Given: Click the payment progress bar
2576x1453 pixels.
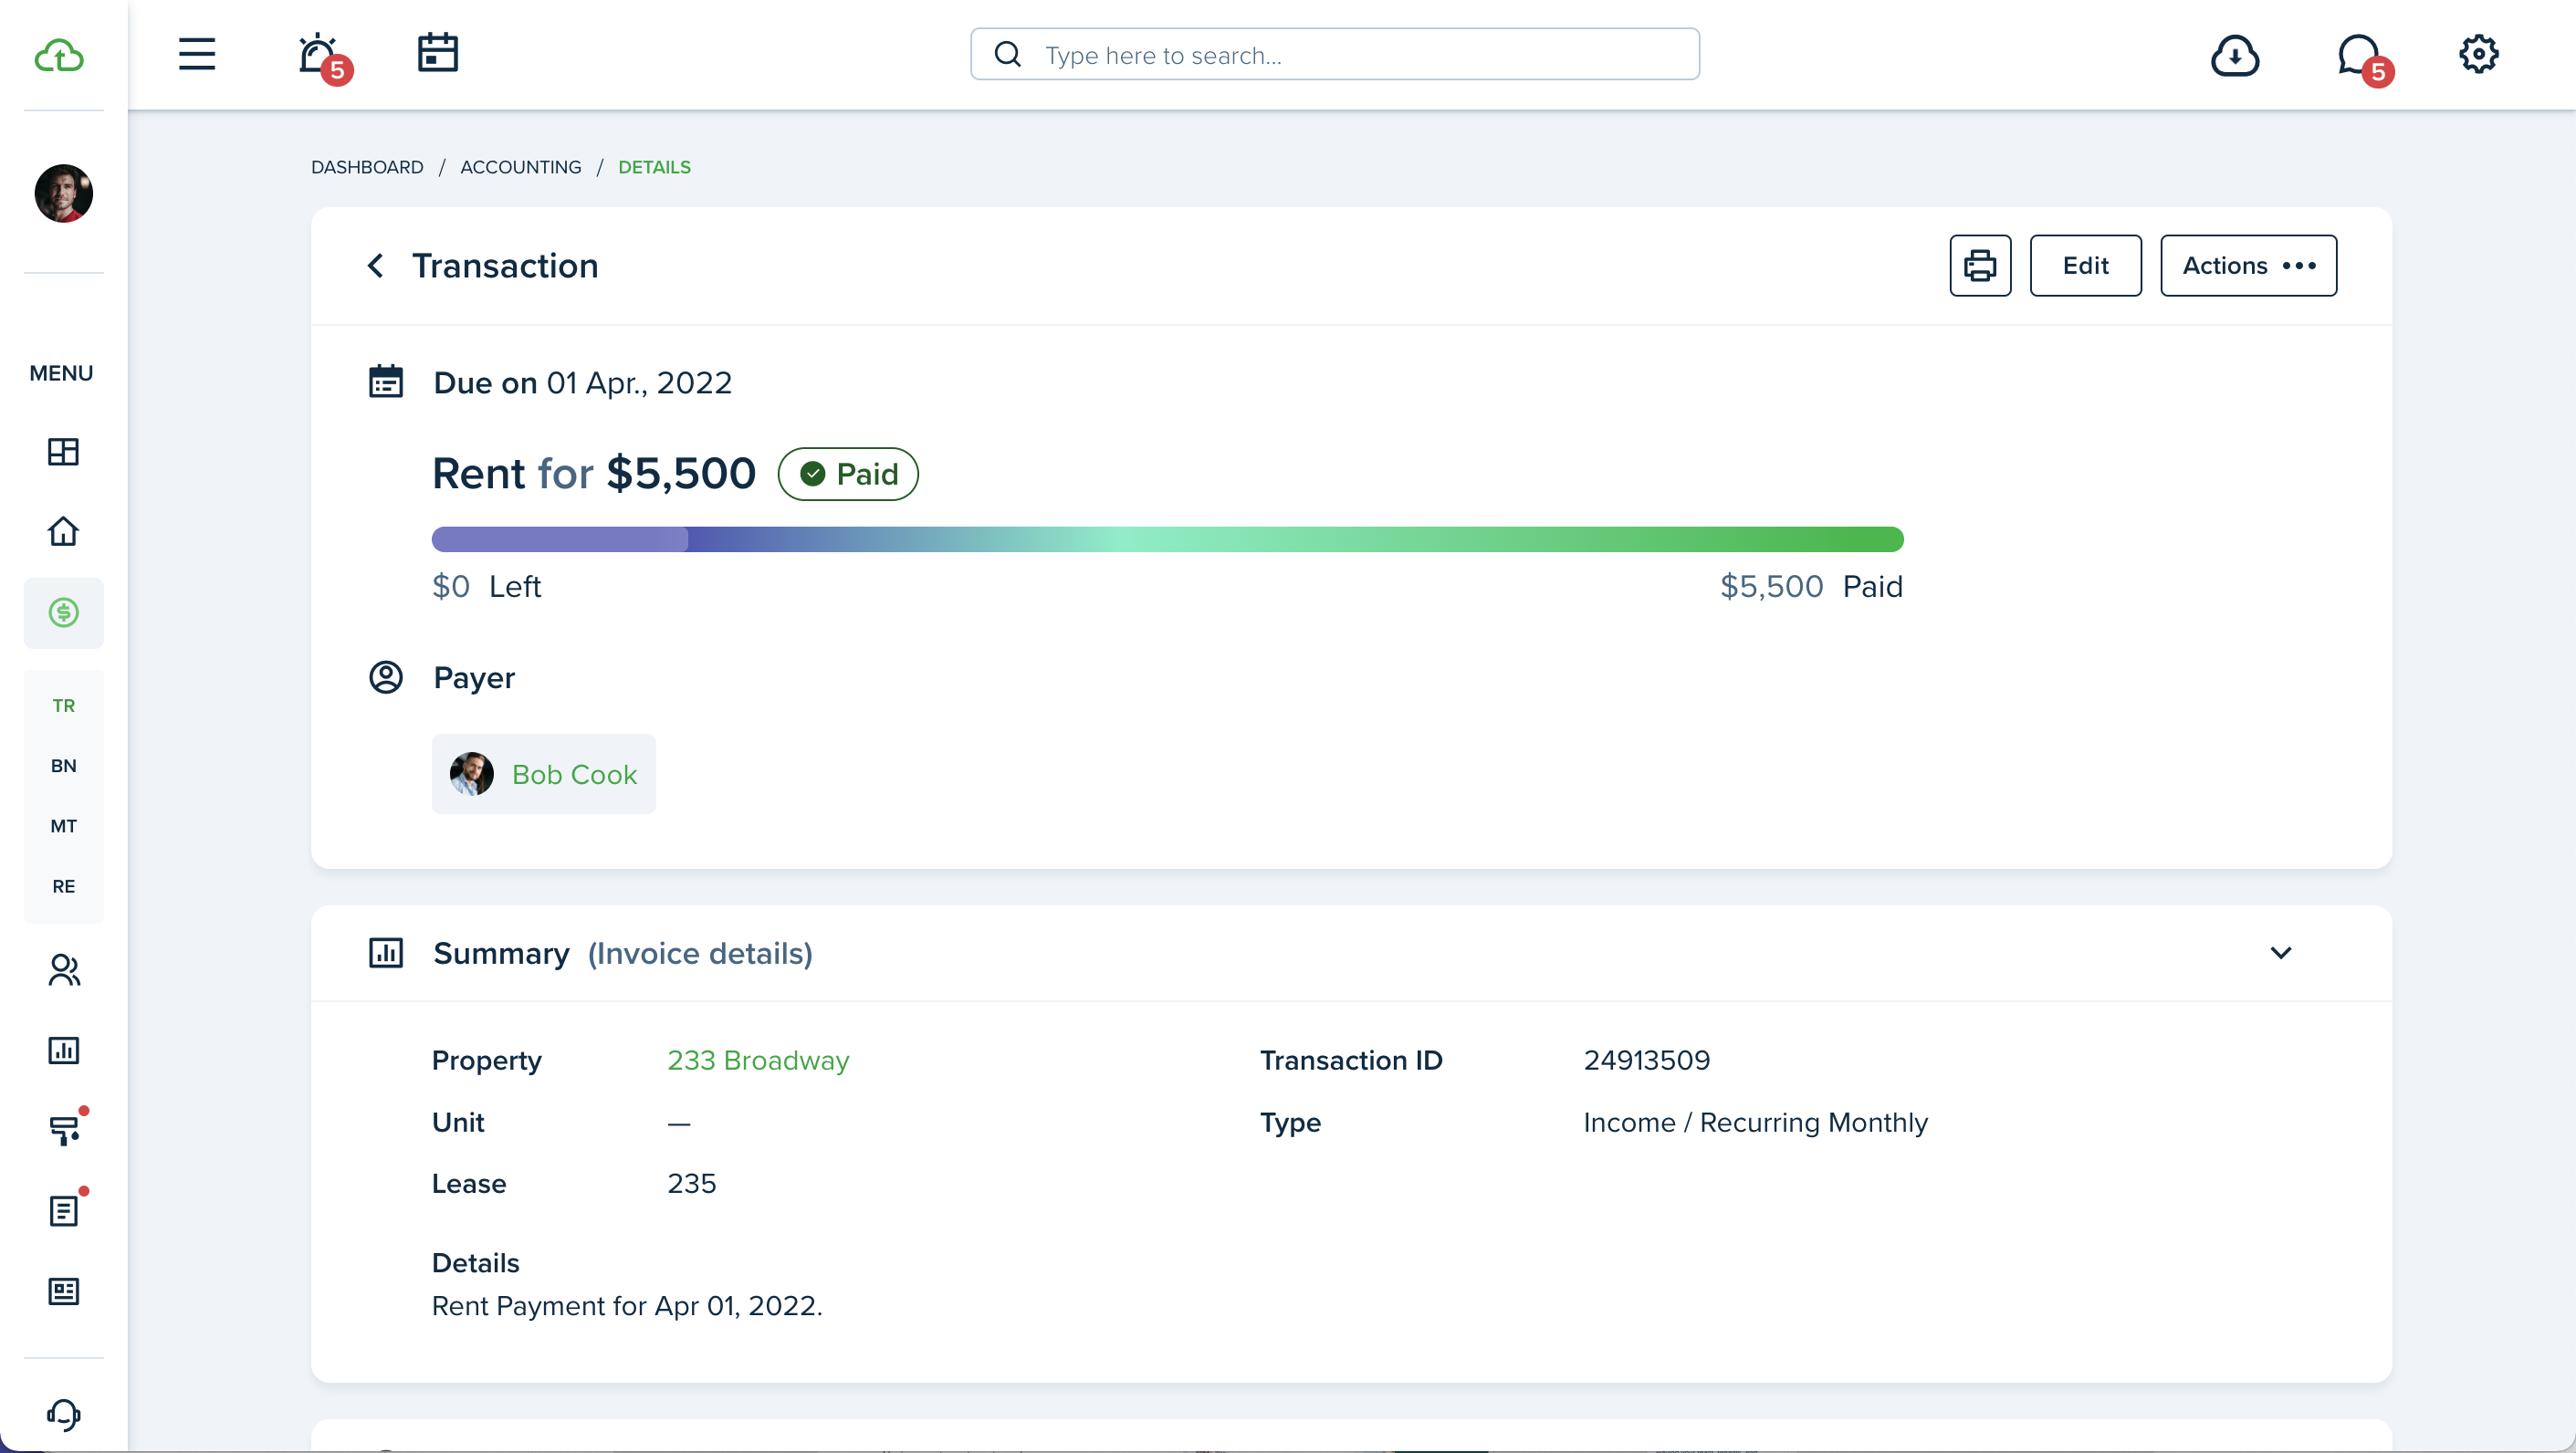Looking at the screenshot, I should tap(1166, 540).
